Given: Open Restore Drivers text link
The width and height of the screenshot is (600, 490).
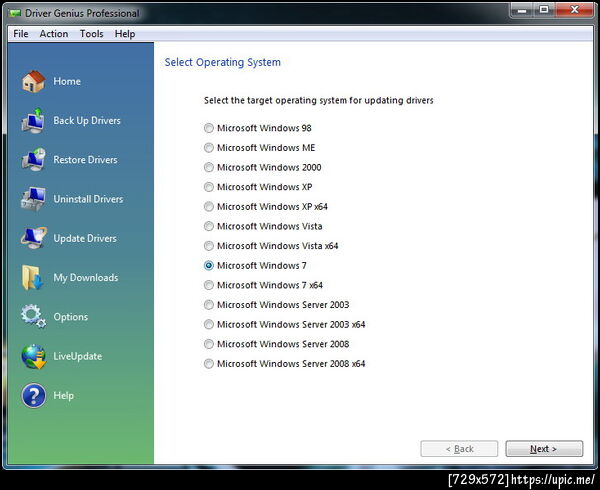Looking at the screenshot, I should pyautogui.click(x=85, y=160).
